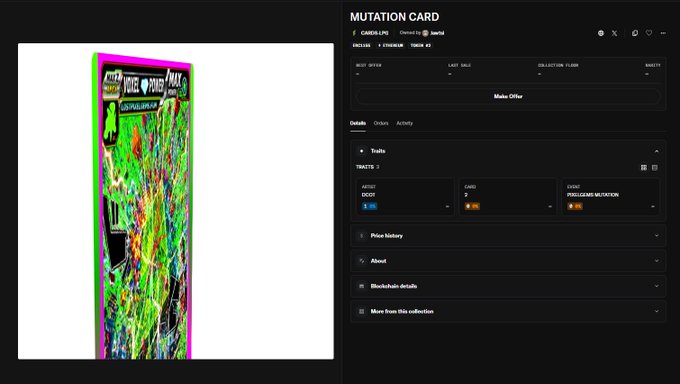
Task: Copy the item link icon
Action: pyautogui.click(x=635, y=33)
